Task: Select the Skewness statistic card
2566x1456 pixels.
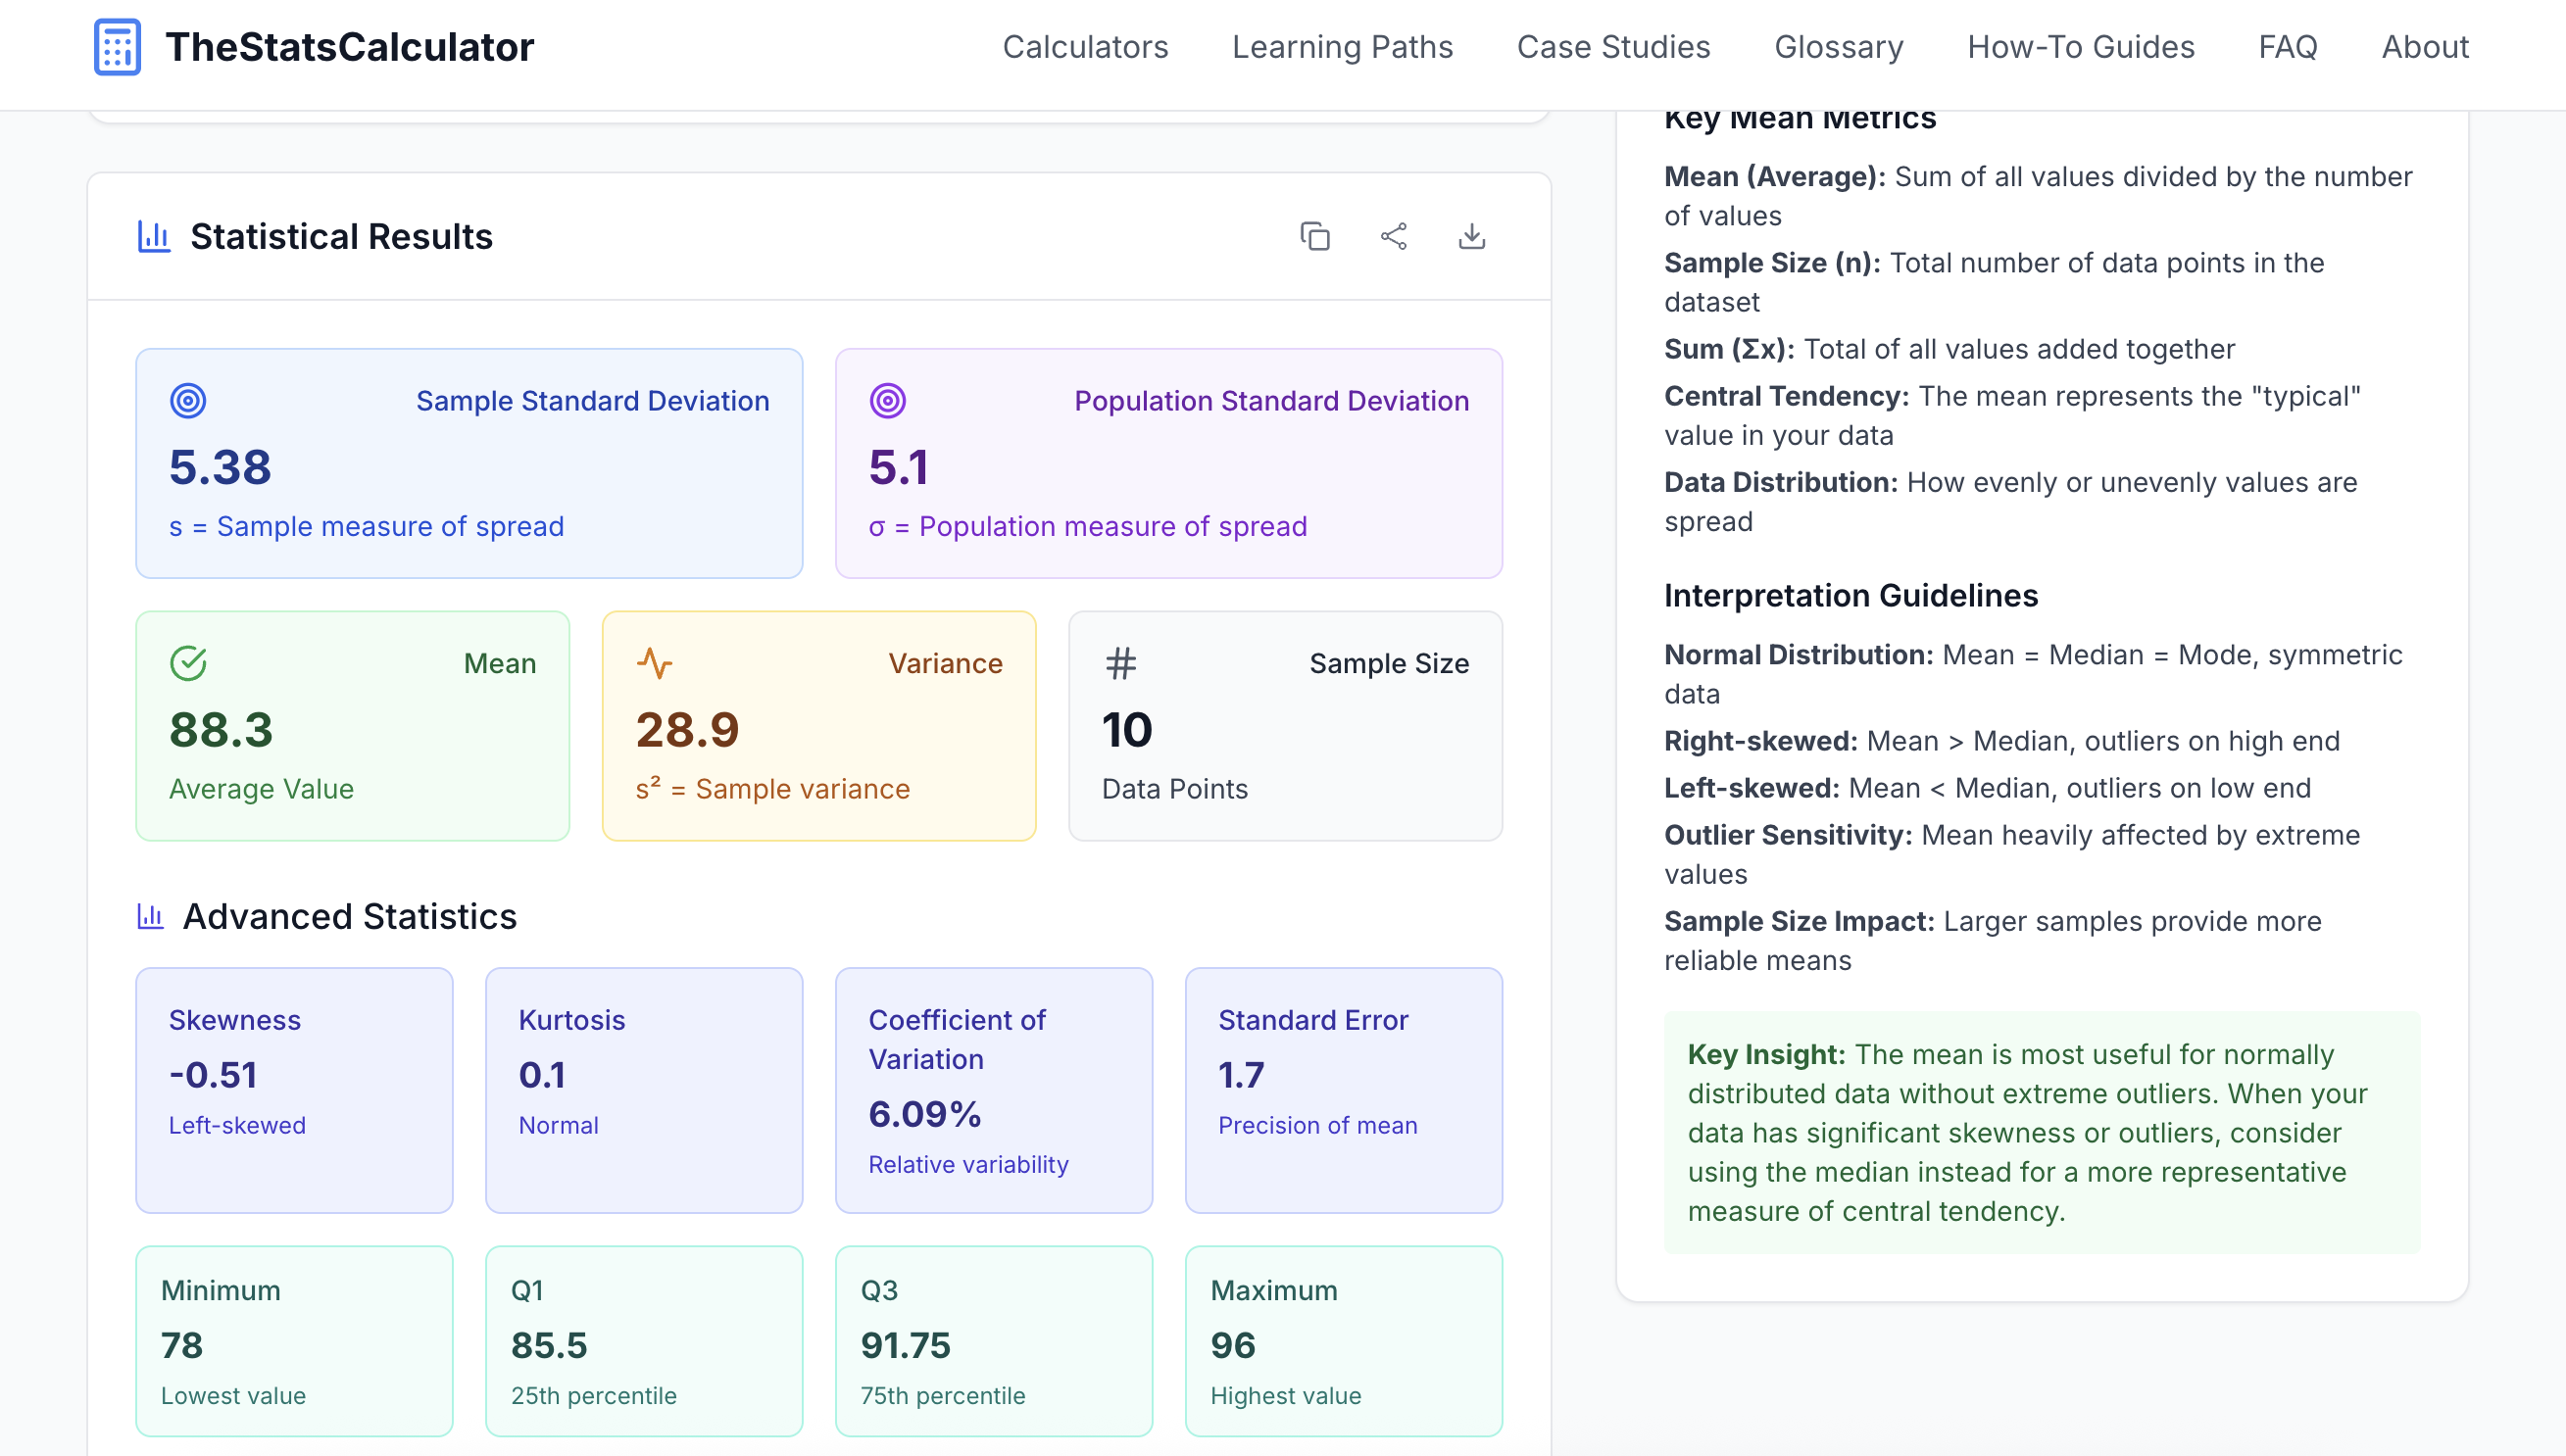Action: pyautogui.click(x=294, y=1089)
